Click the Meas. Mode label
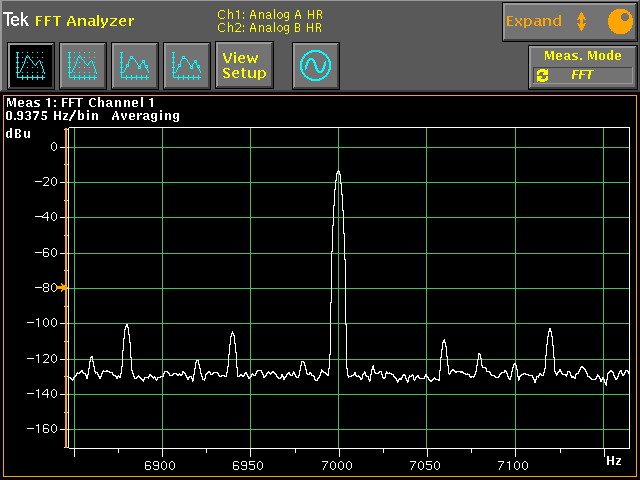The image size is (640, 480). pos(583,56)
